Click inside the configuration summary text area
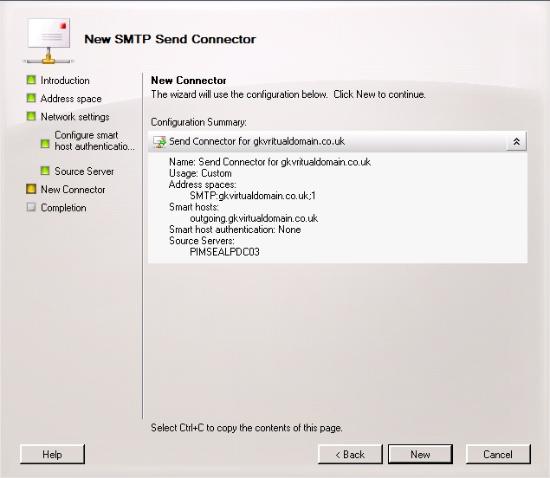550x478 pixels. coord(337,207)
